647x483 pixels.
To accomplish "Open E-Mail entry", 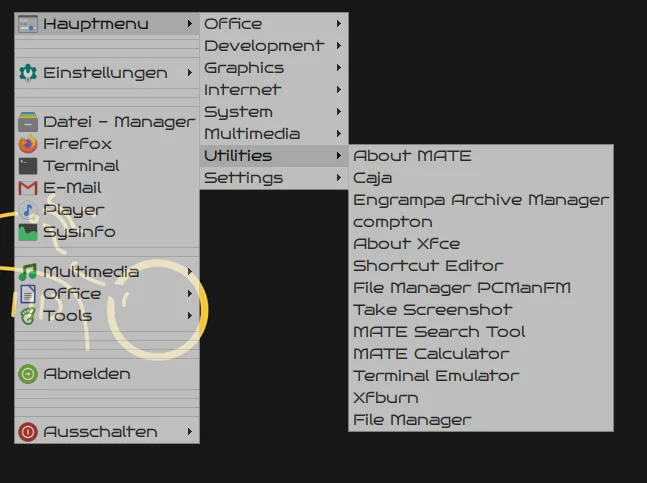I will pos(107,188).
